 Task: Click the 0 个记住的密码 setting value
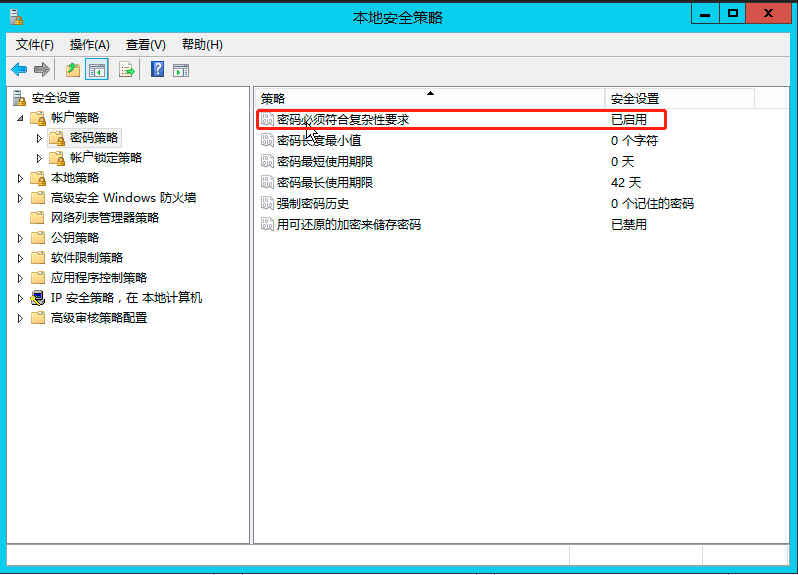[652, 204]
